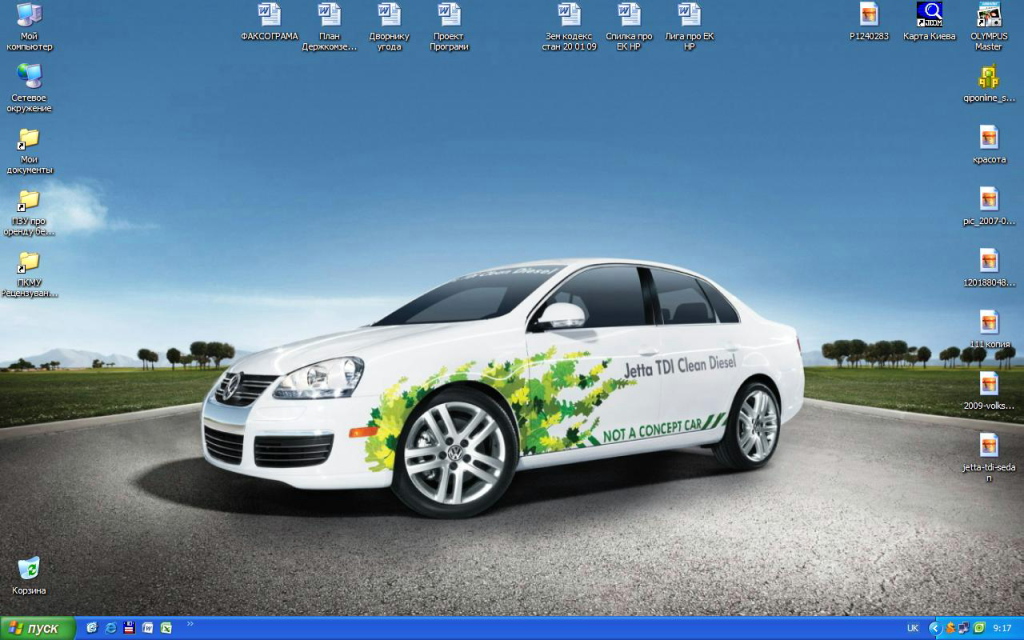Open the UK language bar selector
Viewport: 1024px width, 640px height.
pos(912,628)
